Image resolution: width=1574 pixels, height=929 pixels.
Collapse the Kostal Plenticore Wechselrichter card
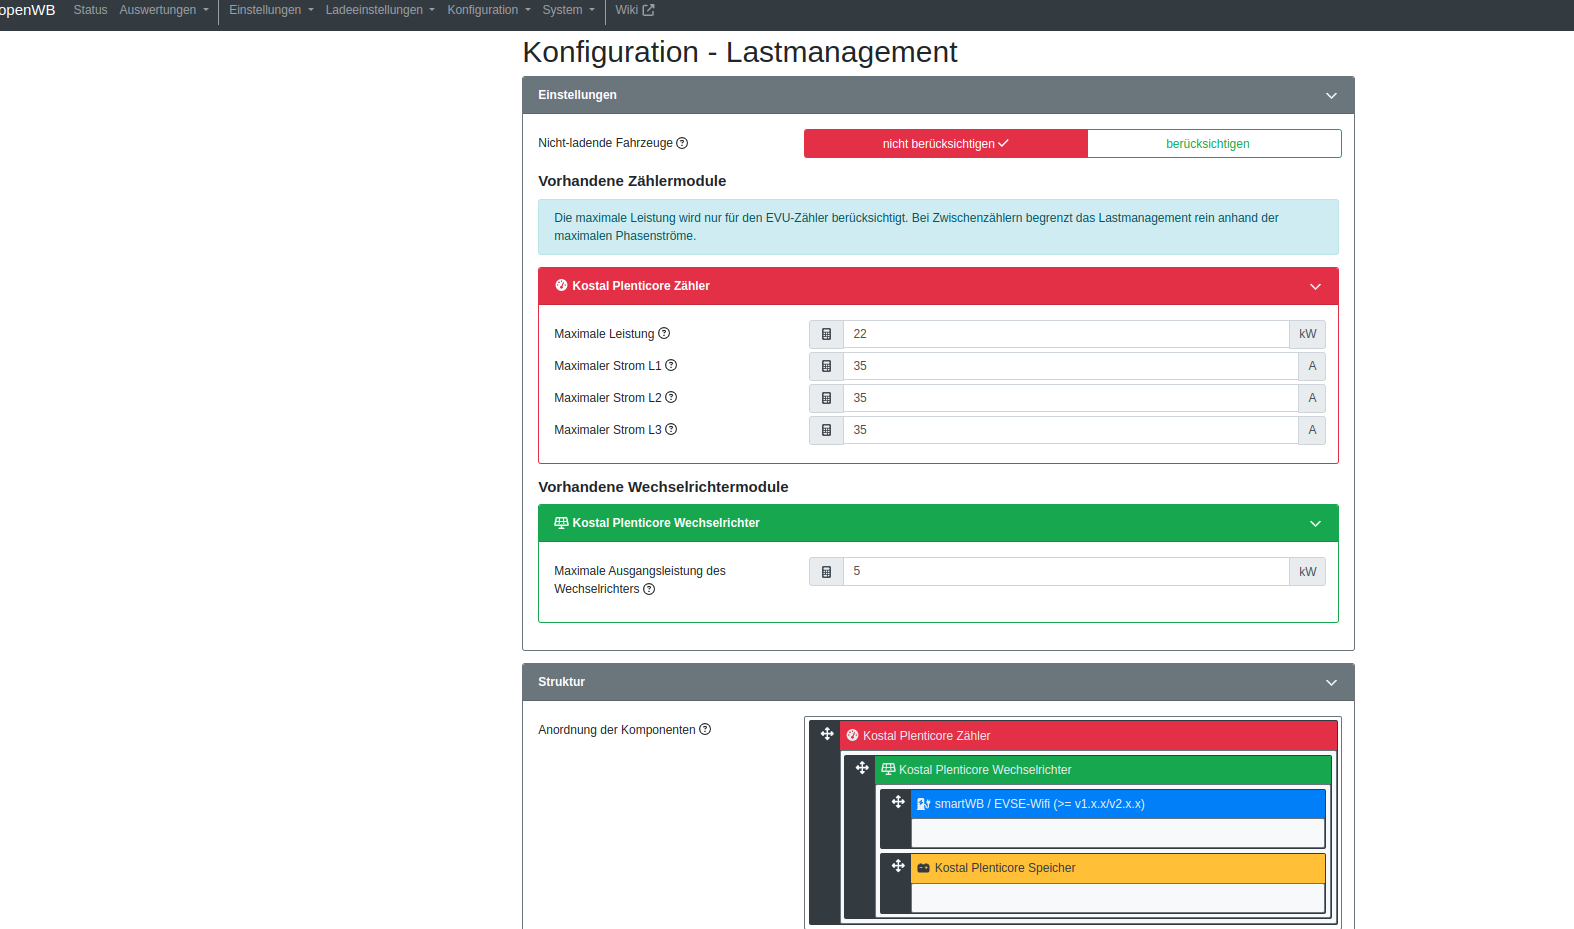tap(1315, 524)
